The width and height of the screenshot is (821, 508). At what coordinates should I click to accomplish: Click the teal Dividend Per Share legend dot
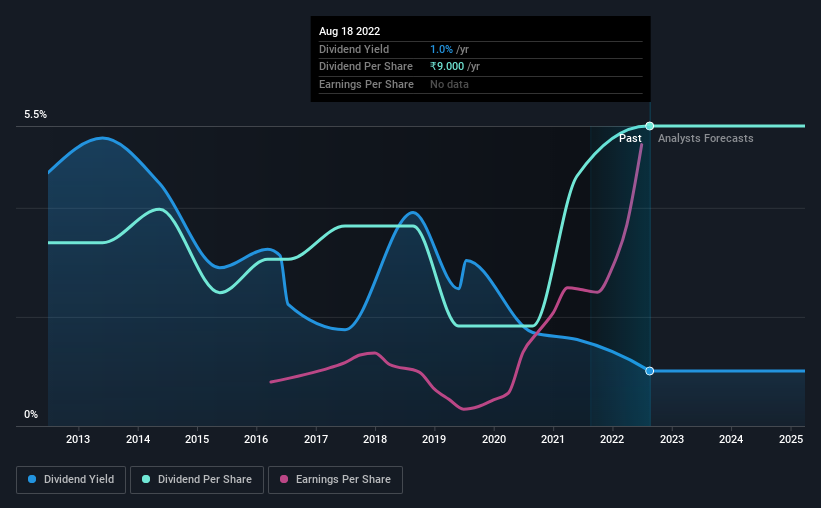[146, 479]
